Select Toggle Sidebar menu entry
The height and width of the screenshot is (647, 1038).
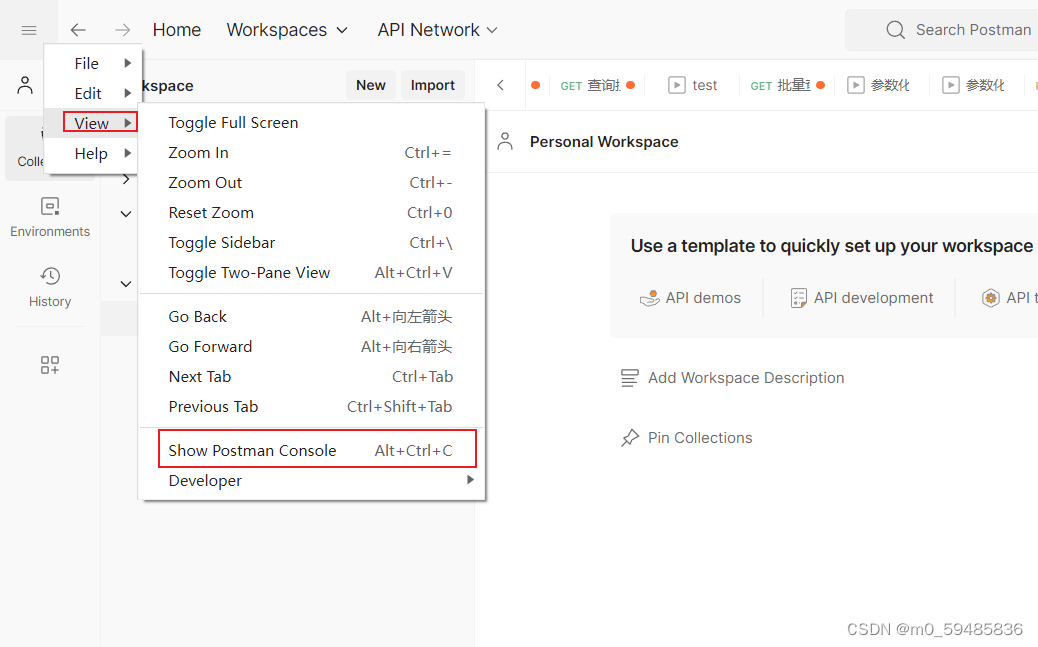coord(311,242)
